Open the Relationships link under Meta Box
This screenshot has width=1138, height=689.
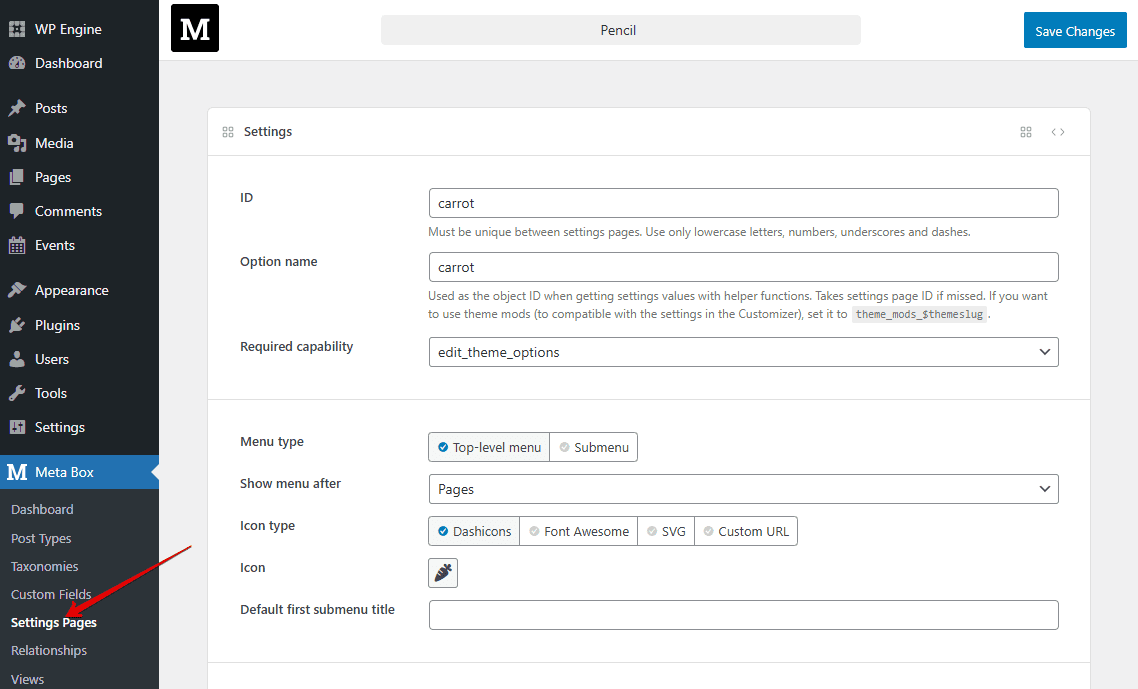click(48, 649)
